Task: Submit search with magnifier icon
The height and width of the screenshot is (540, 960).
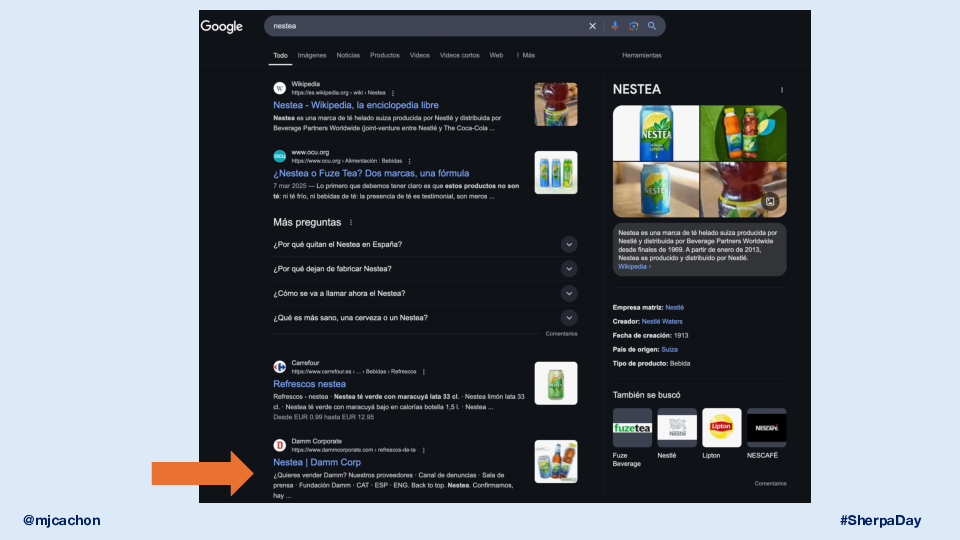Action: (652, 26)
